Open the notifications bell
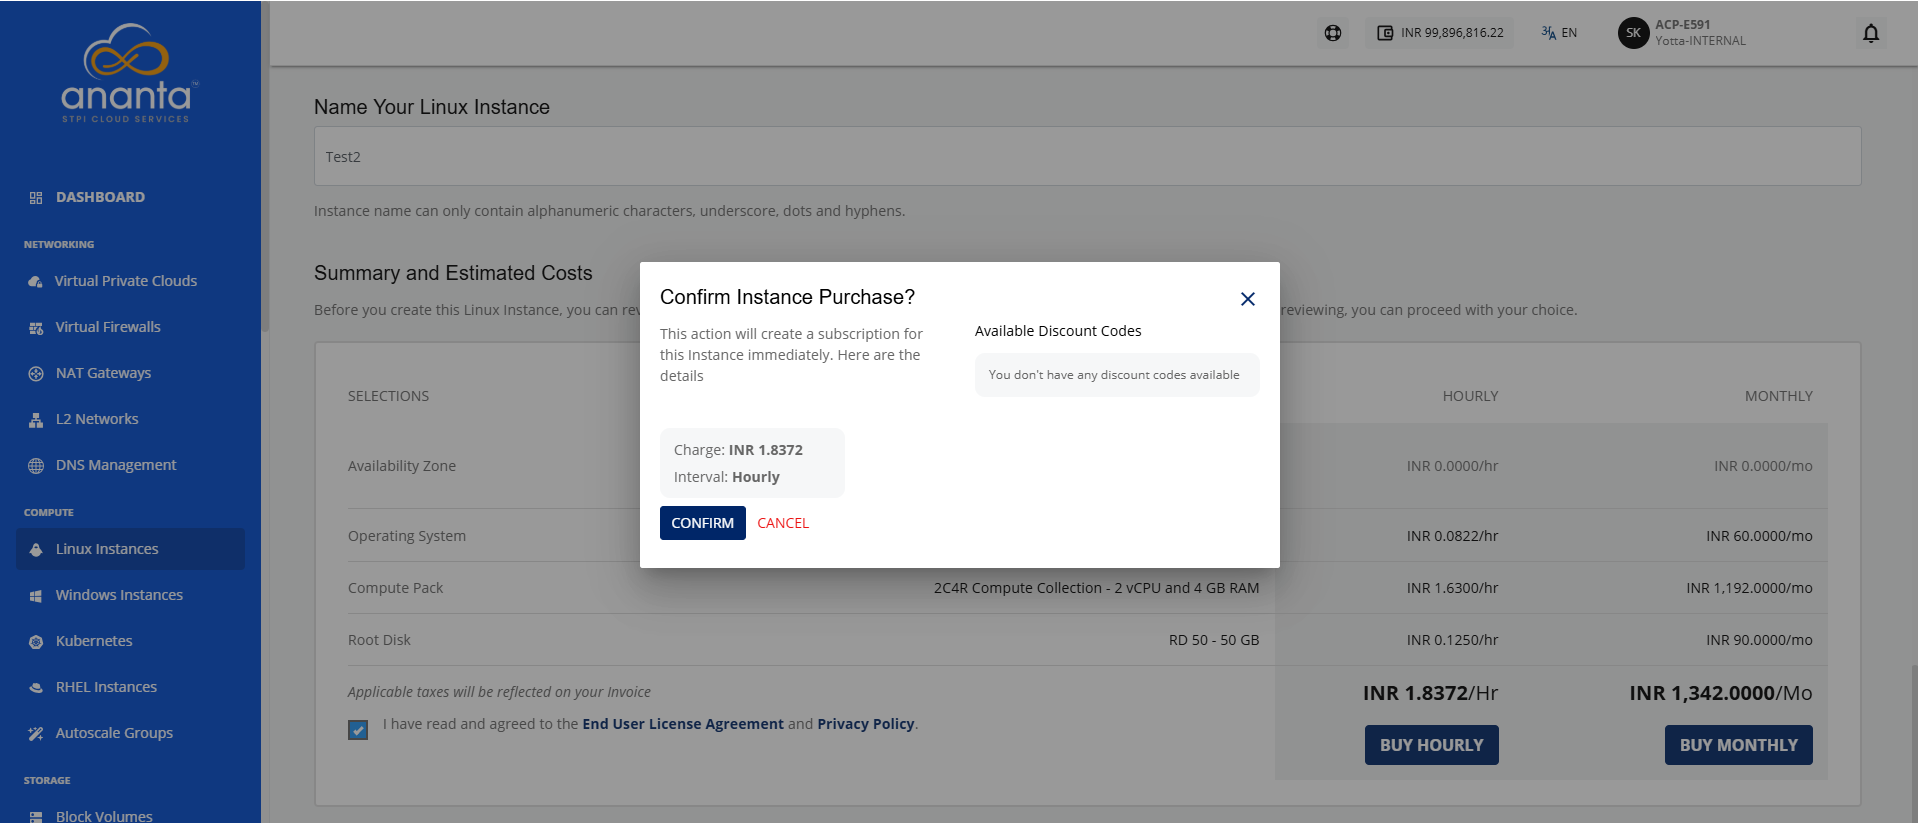 tap(1871, 33)
